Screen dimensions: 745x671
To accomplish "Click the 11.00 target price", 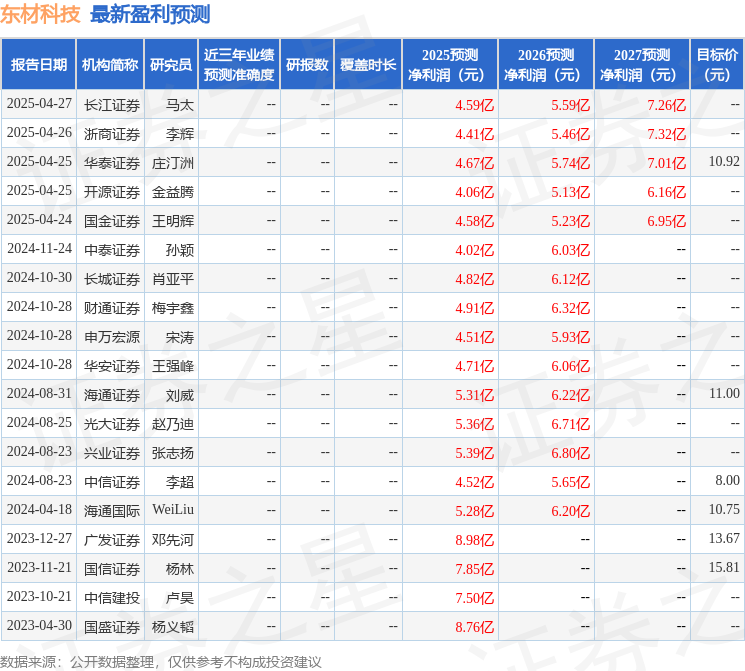I will point(724,393).
